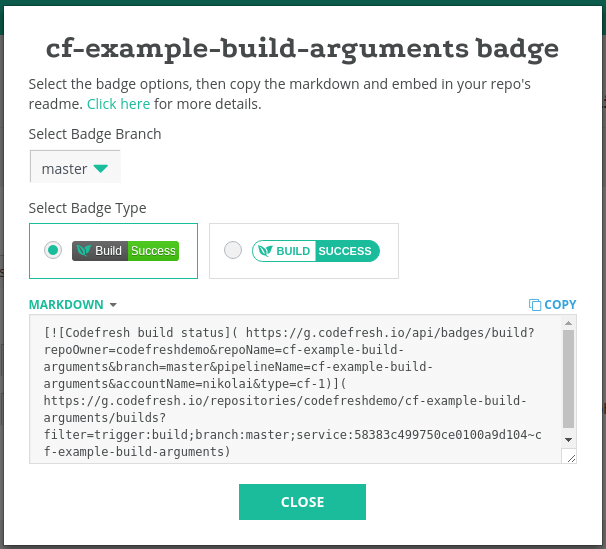Click the textarea resize grip icon

(x=571, y=458)
